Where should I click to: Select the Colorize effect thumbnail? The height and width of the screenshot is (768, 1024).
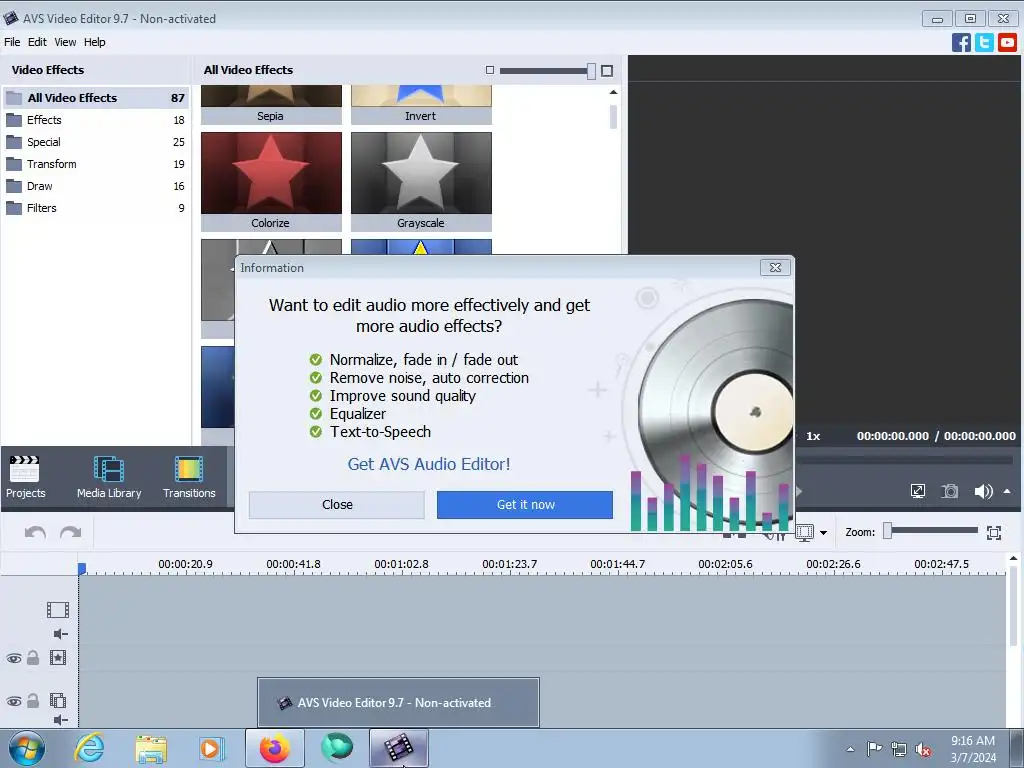[x=271, y=182]
